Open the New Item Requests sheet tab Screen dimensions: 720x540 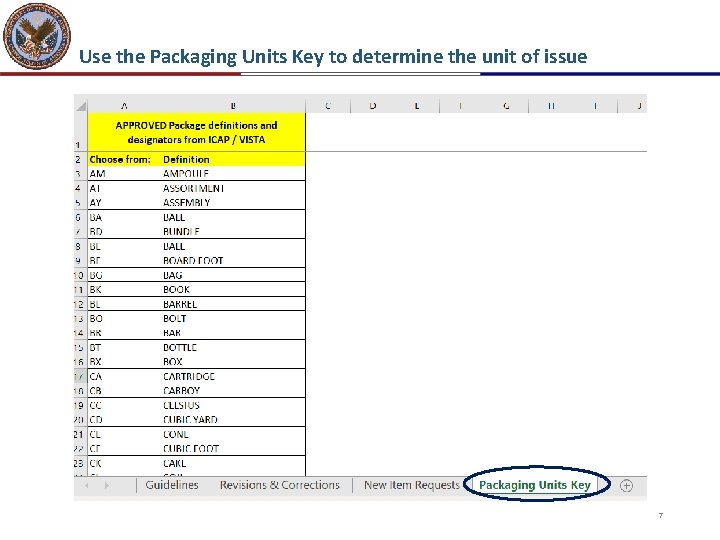411,485
